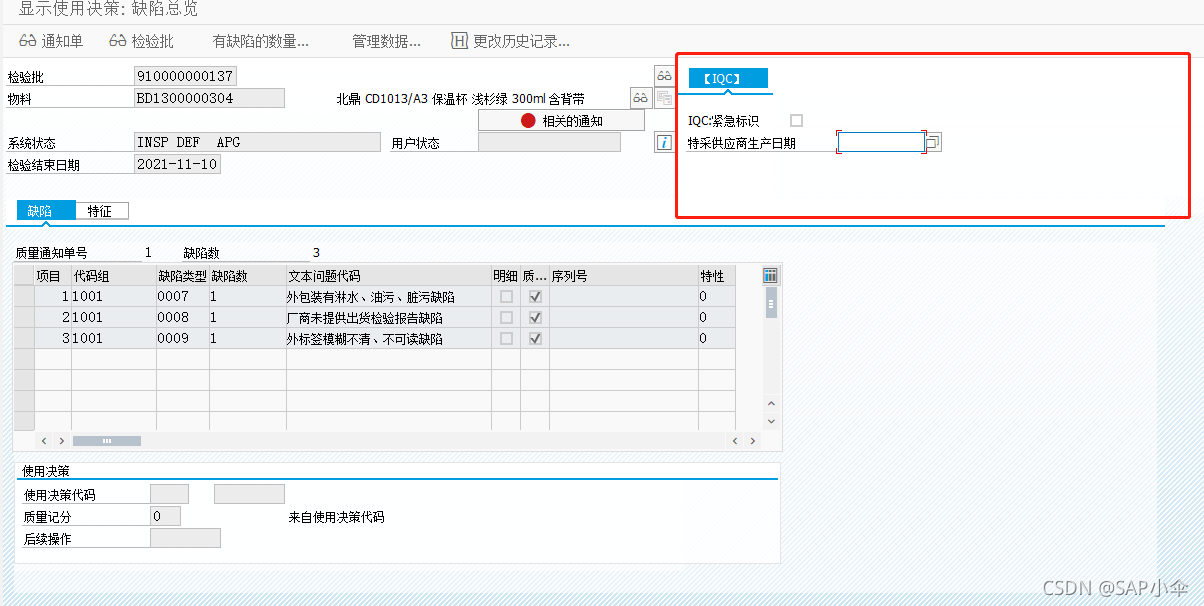Enable the IQC:紧急标识 checkbox

(797, 118)
